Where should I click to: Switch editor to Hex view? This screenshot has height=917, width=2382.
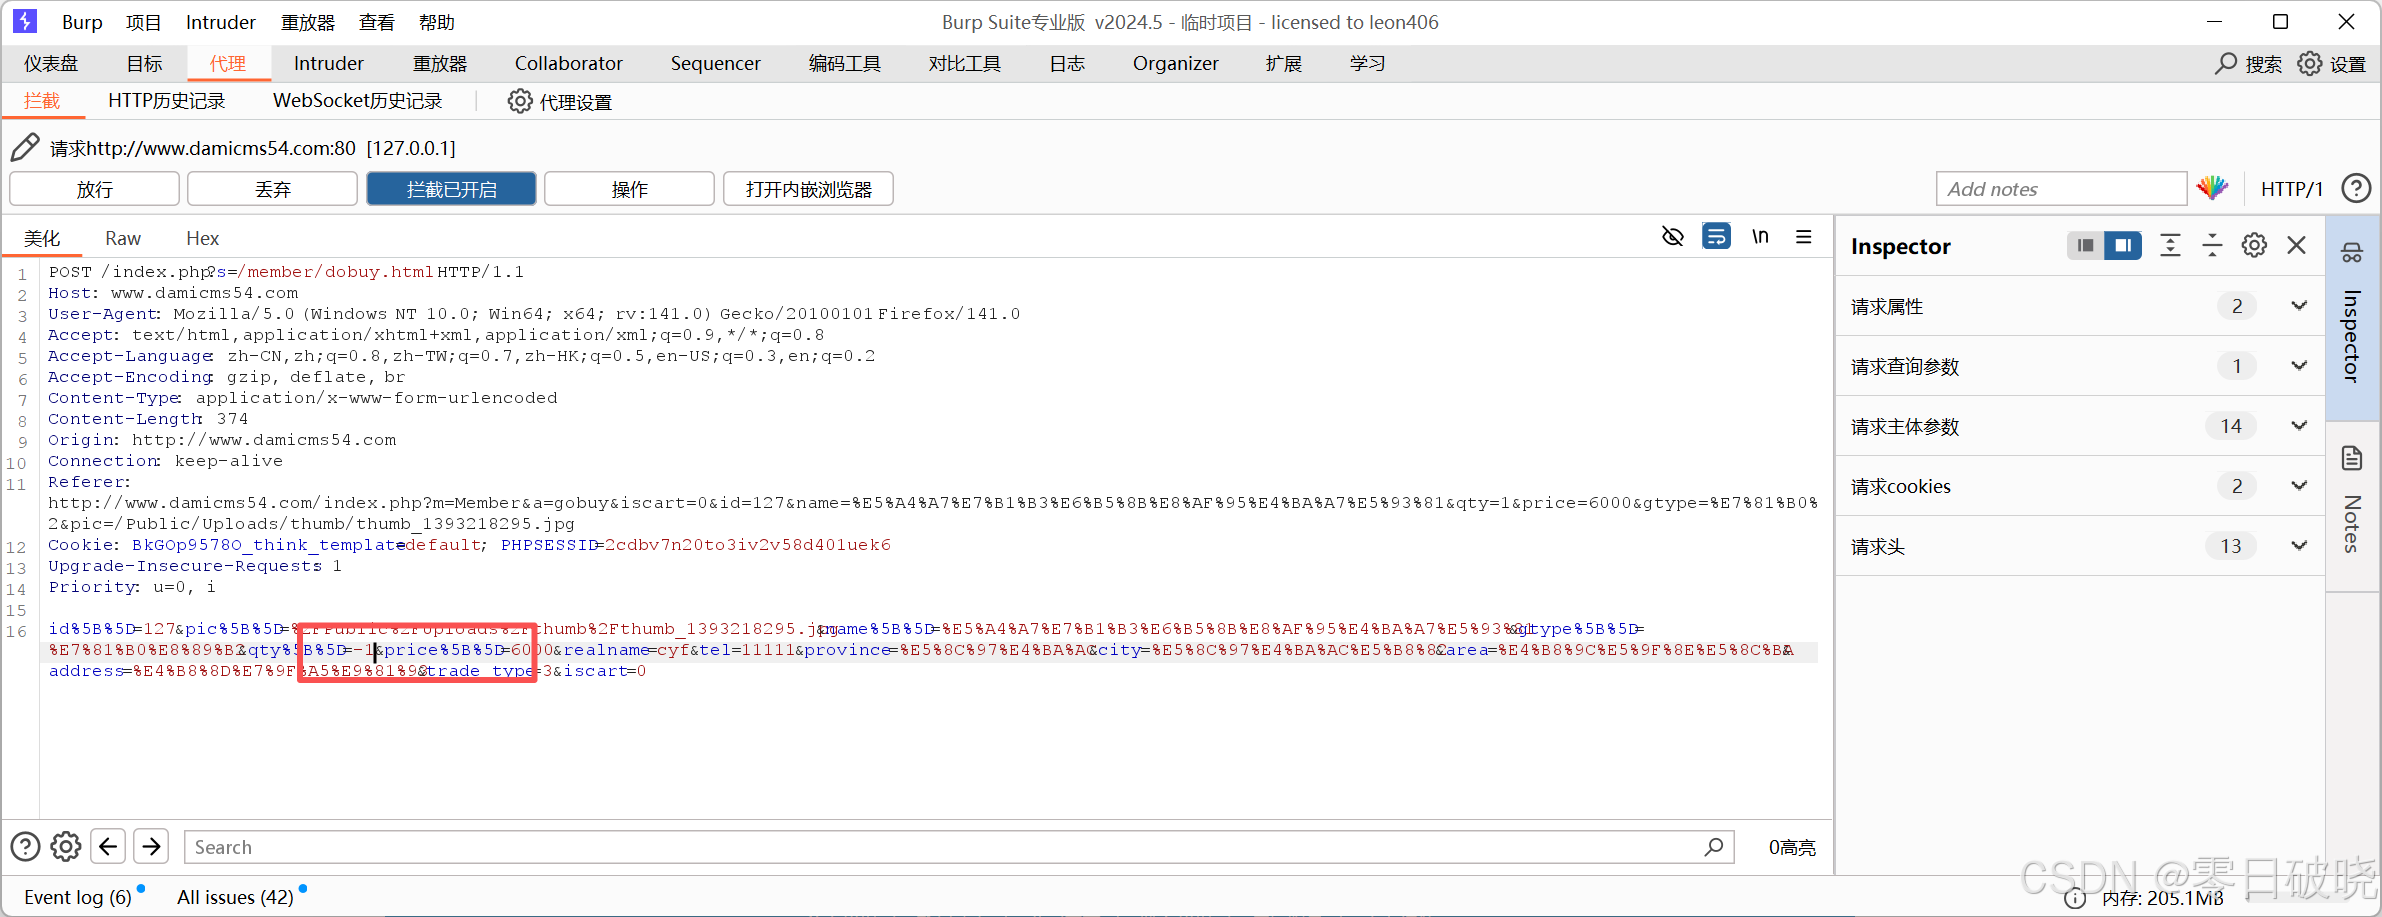pos(202,238)
